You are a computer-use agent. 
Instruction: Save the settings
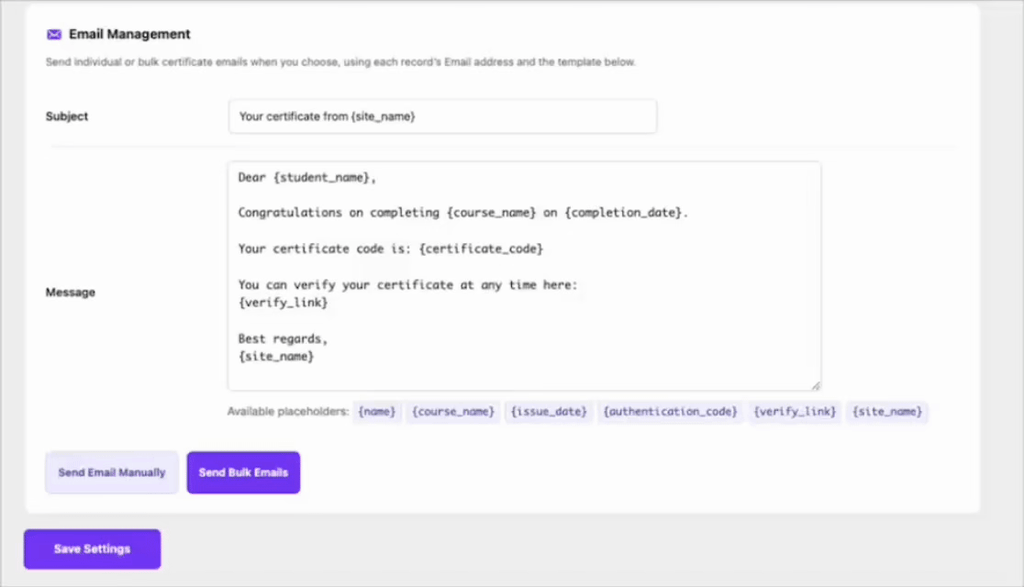[x=92, y=549]
